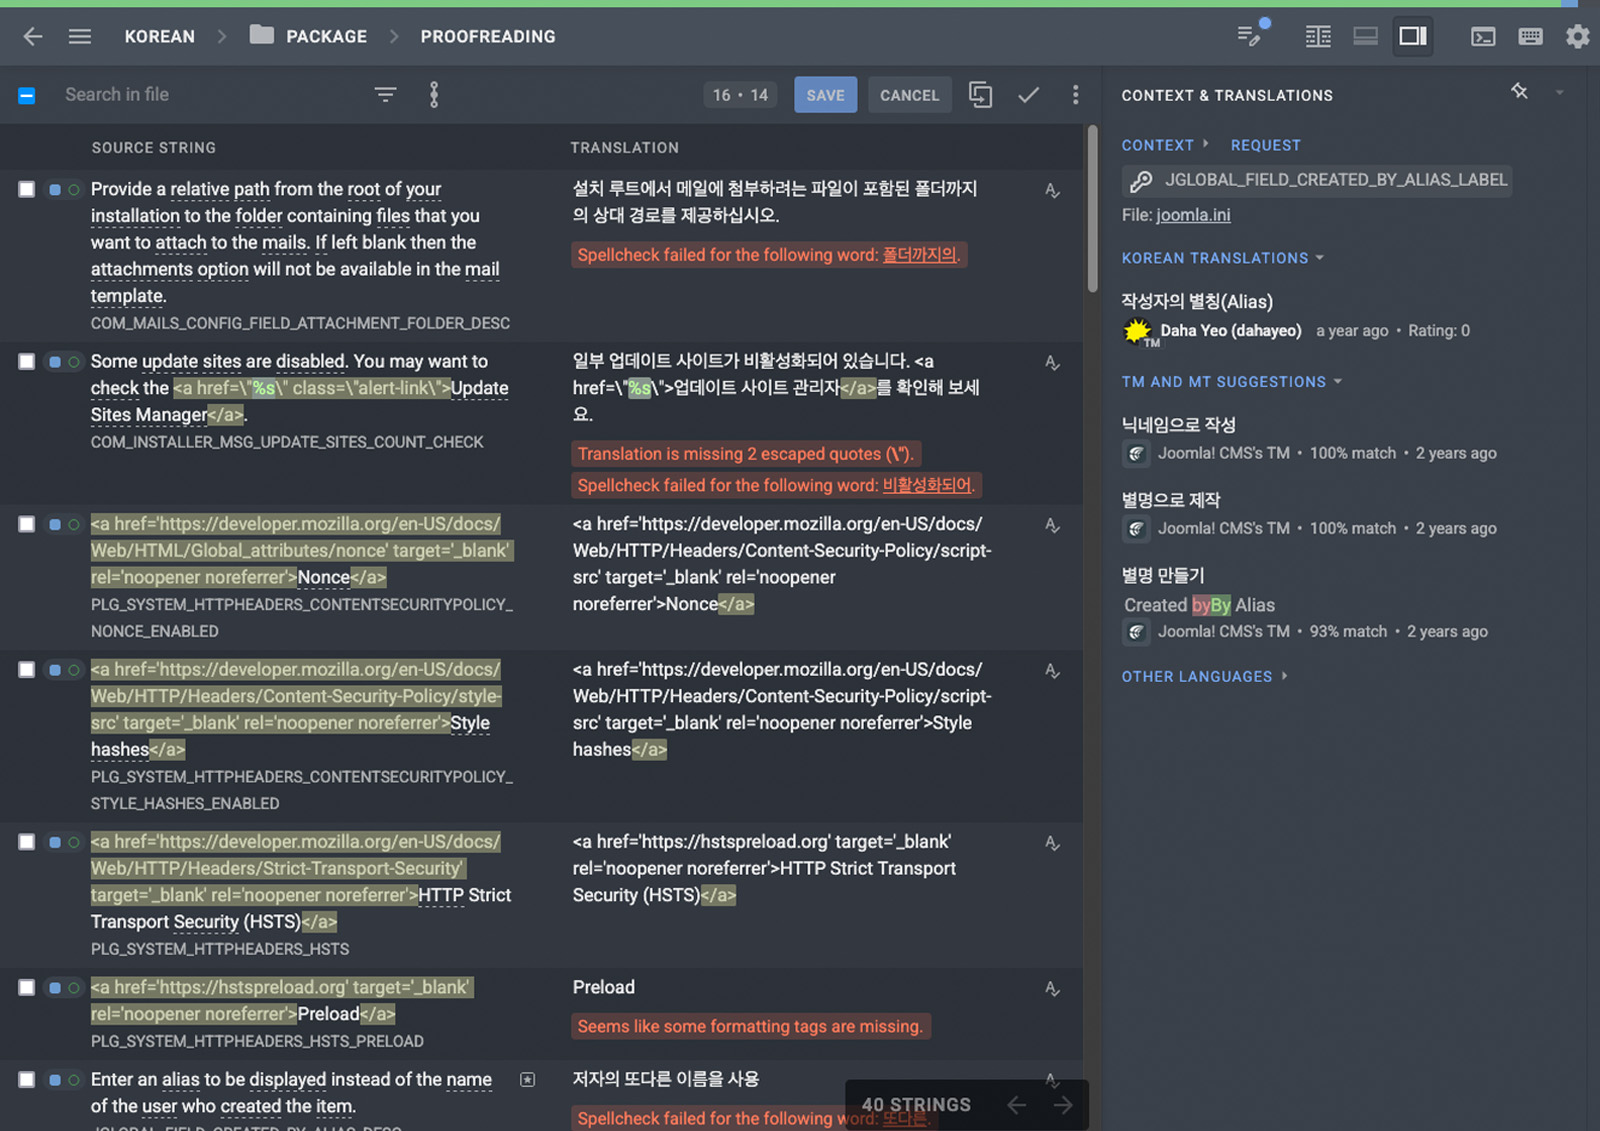
Task: Click the strings list vertical scrollbar
Action: point(1092,209)
